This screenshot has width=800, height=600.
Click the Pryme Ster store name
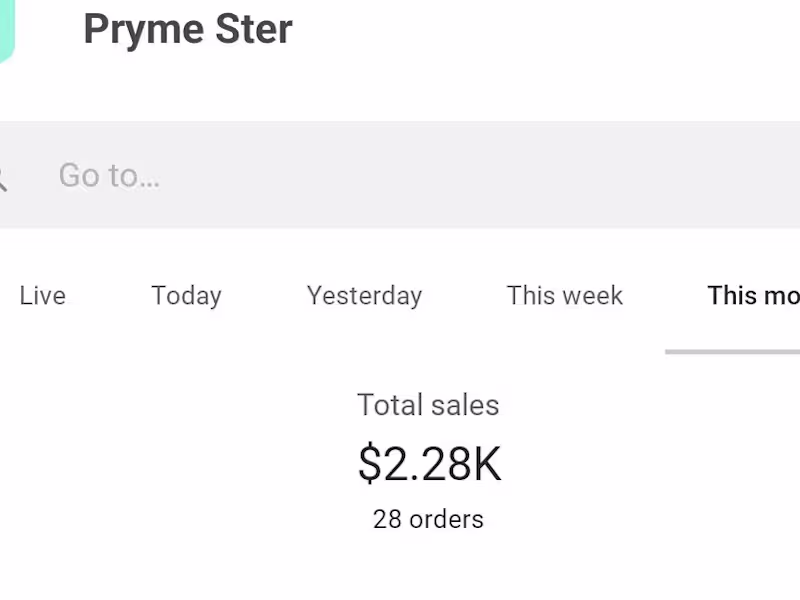pos(187,29)
